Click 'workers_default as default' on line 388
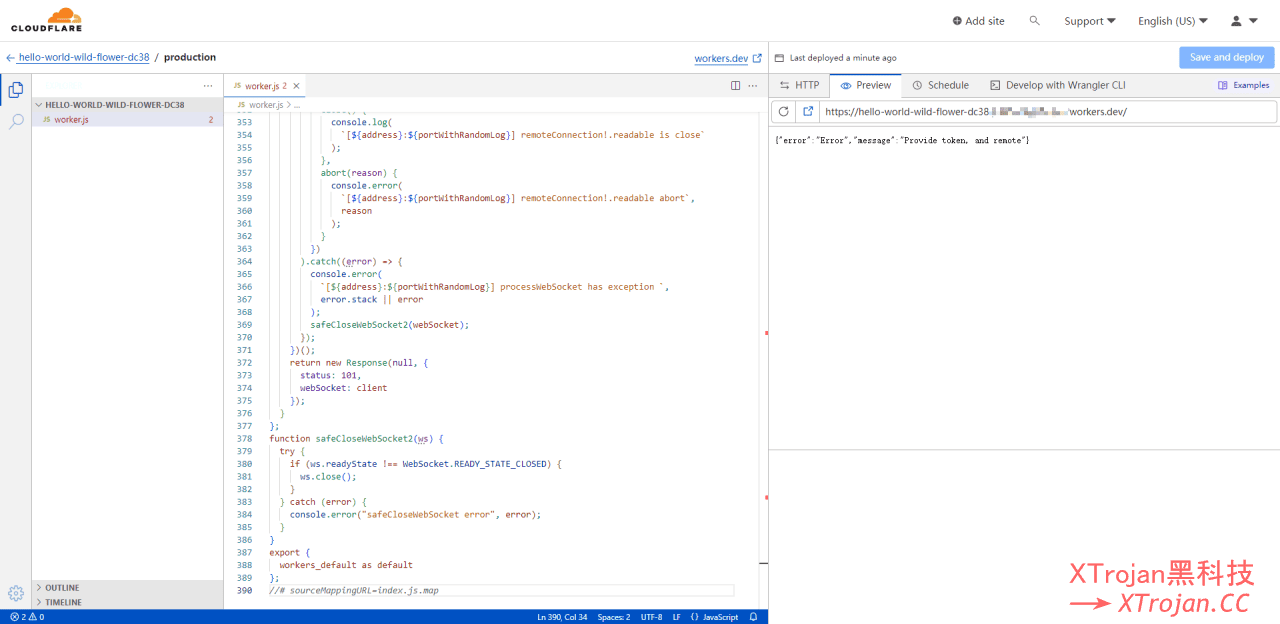The image size is (1280, 624). point(346,565)
